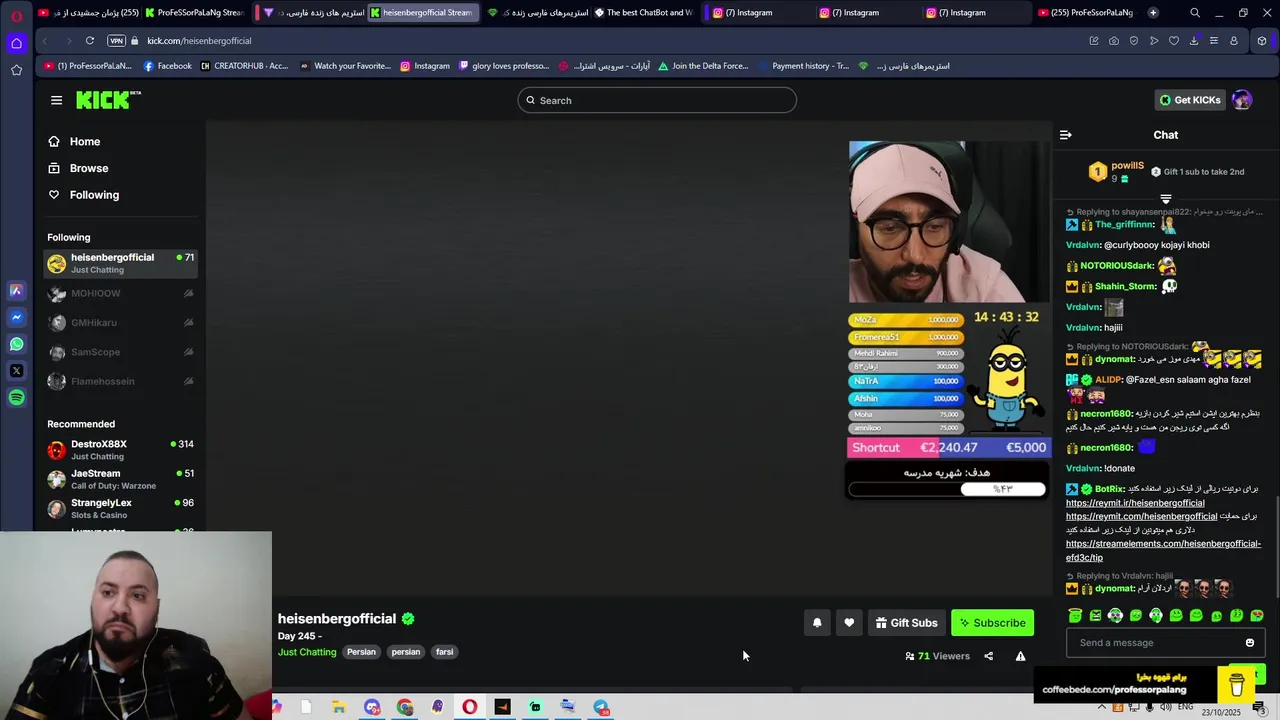Screen dimensions: 1280x720
Task: Open Spotify in Opera sidebar
Action: pos(16,398)
